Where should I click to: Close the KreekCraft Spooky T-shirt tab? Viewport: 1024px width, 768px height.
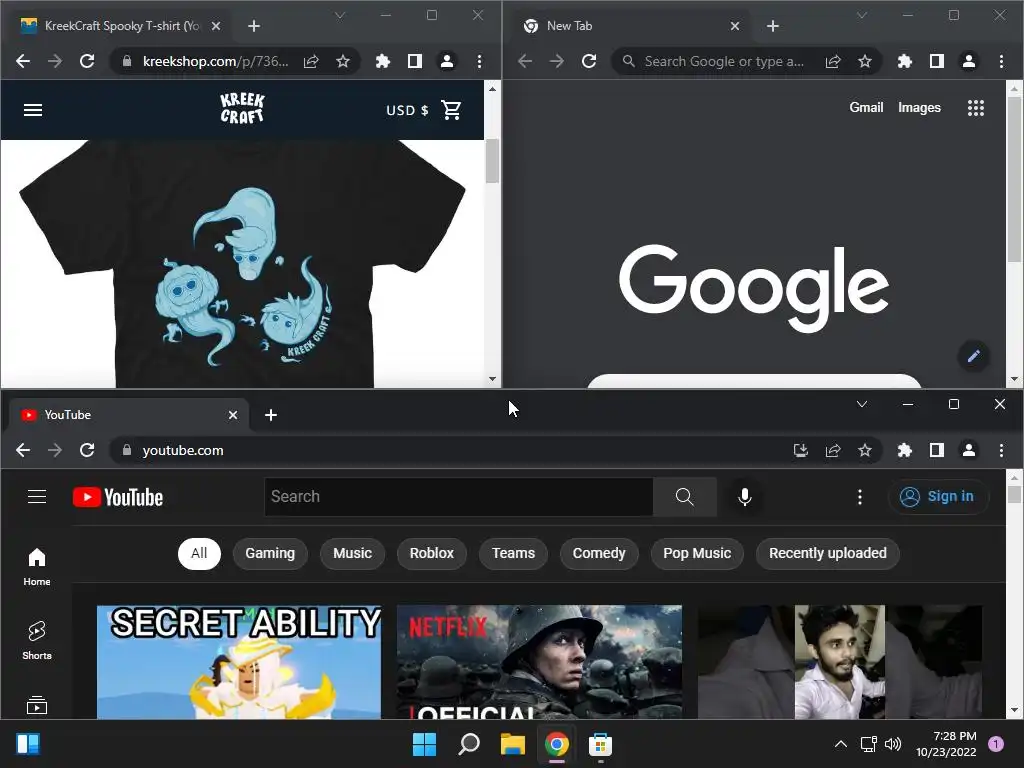pos(216,26)
